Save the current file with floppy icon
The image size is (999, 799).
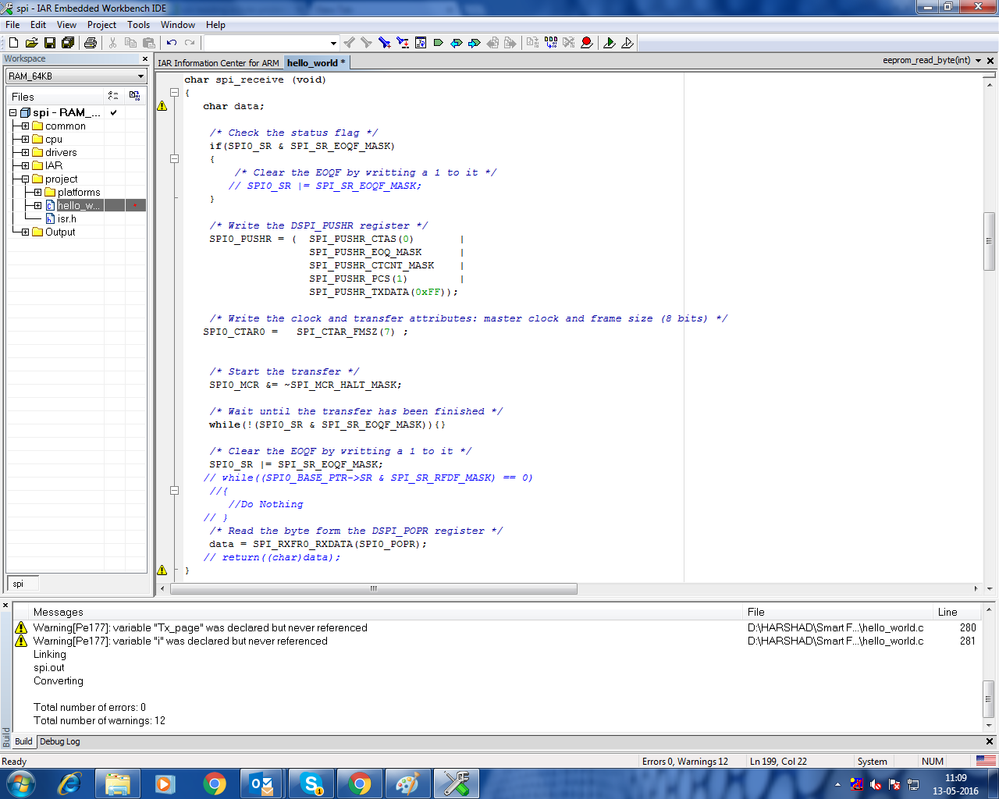point(49,43)
